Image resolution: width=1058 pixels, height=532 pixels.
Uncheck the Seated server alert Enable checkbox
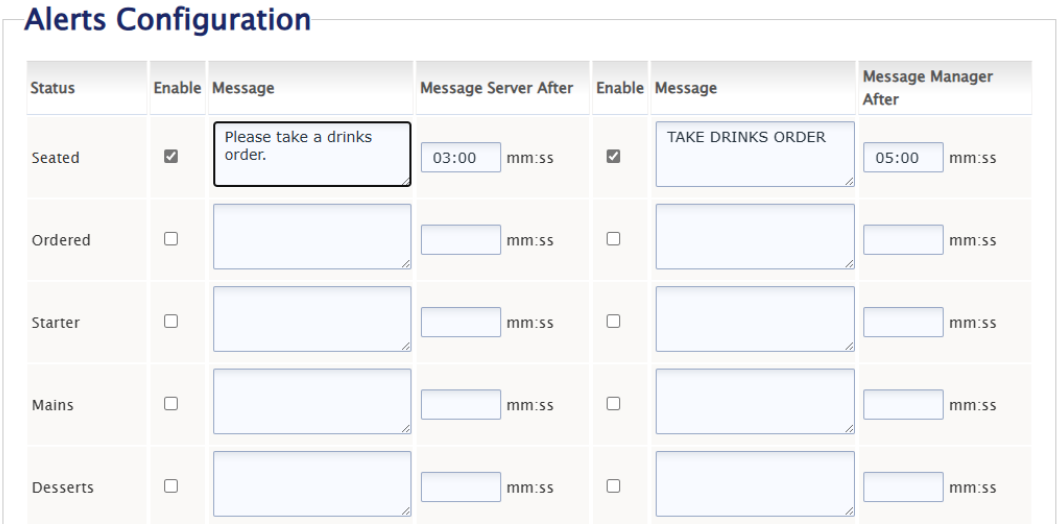170,157
